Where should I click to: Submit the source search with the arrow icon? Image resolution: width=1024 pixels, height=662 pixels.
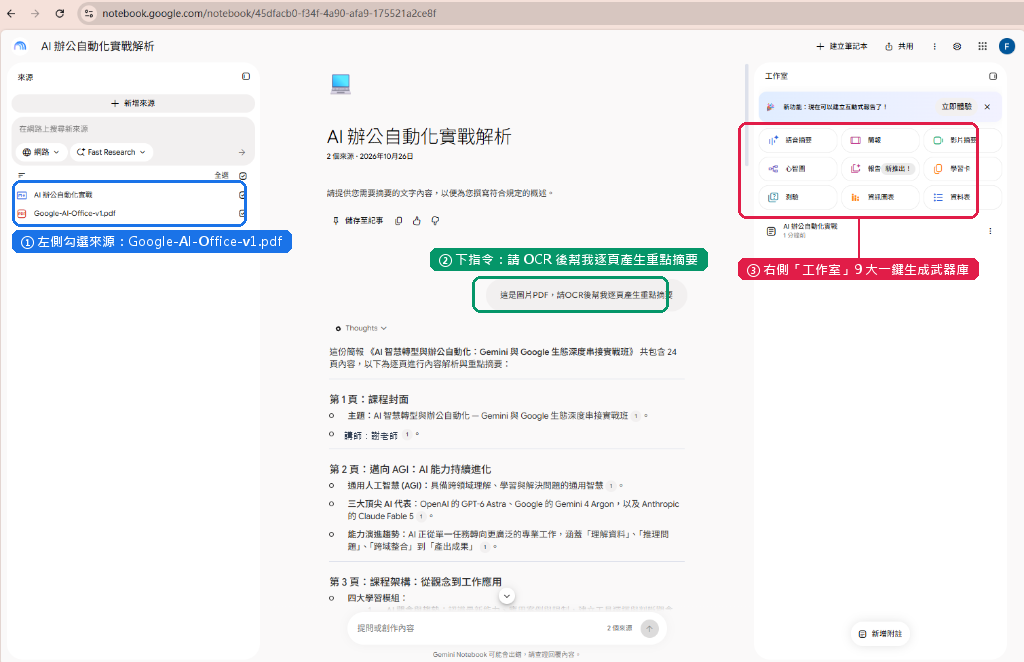242,152
